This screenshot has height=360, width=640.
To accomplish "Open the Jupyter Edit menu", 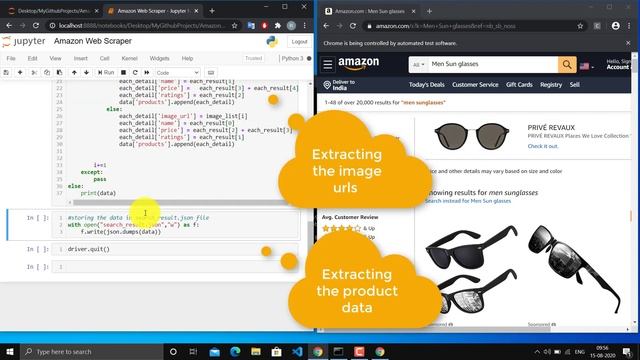I will 32,58.
